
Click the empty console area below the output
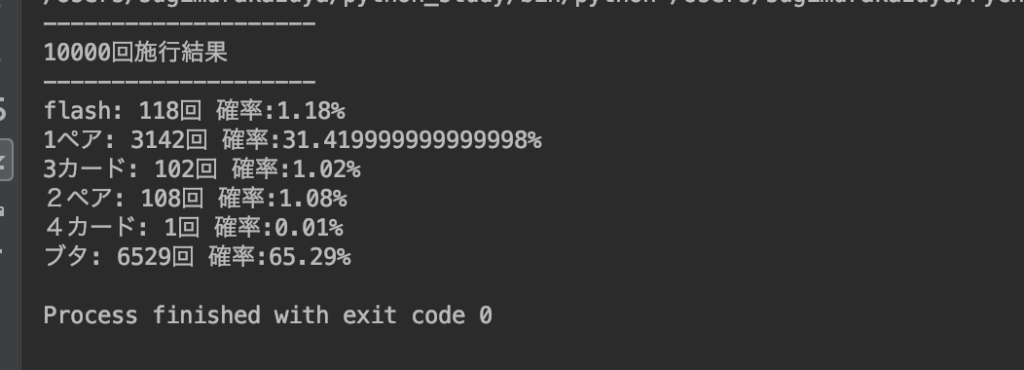pos(522,349)
